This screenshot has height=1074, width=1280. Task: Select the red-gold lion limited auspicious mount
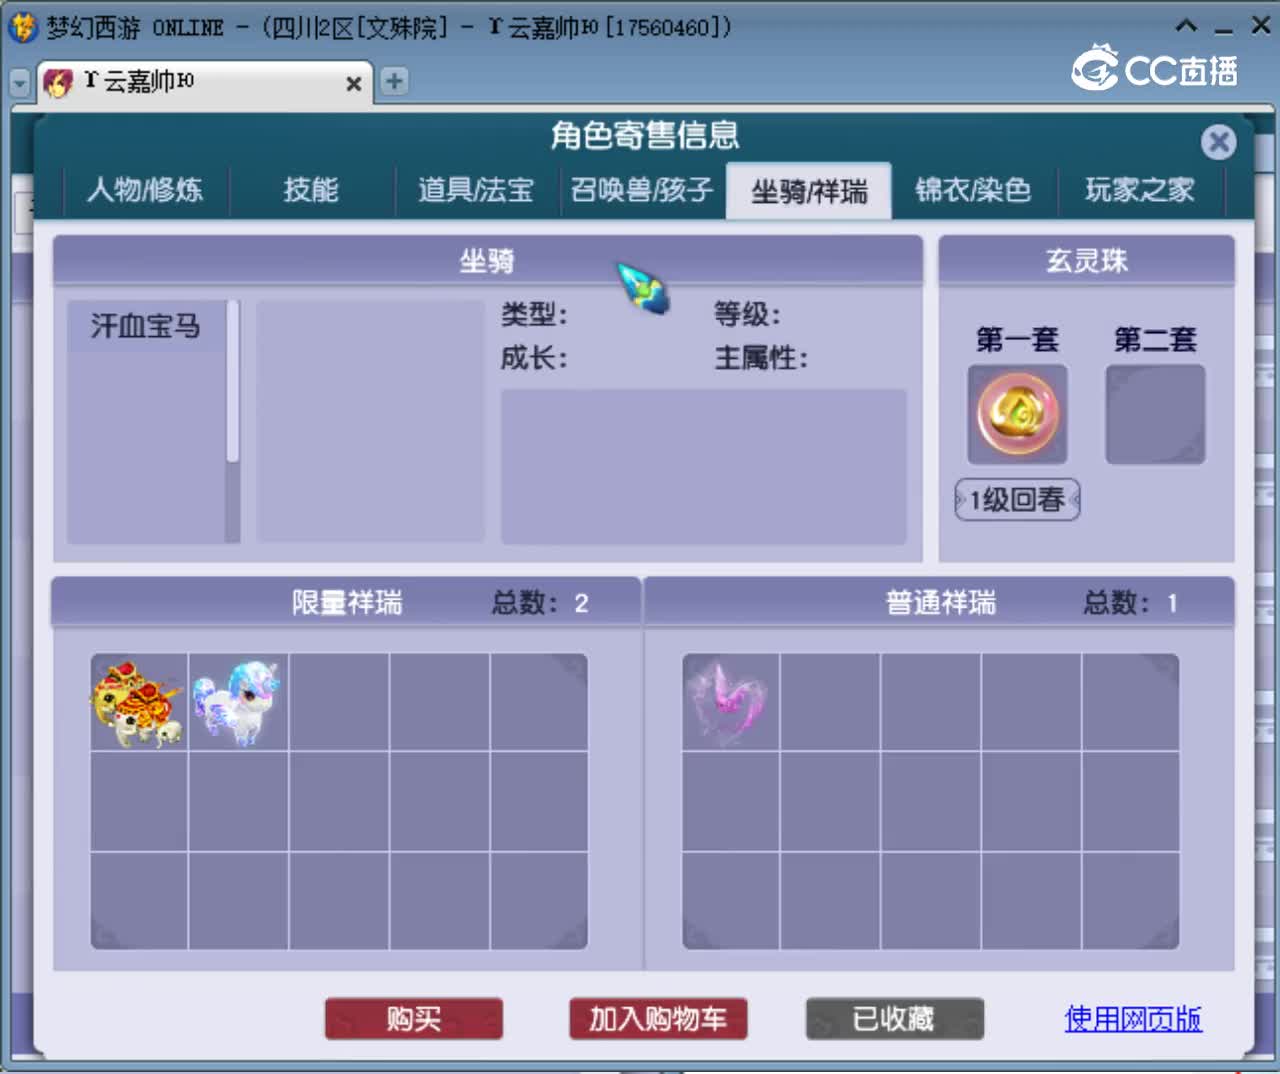click(138, 702)
